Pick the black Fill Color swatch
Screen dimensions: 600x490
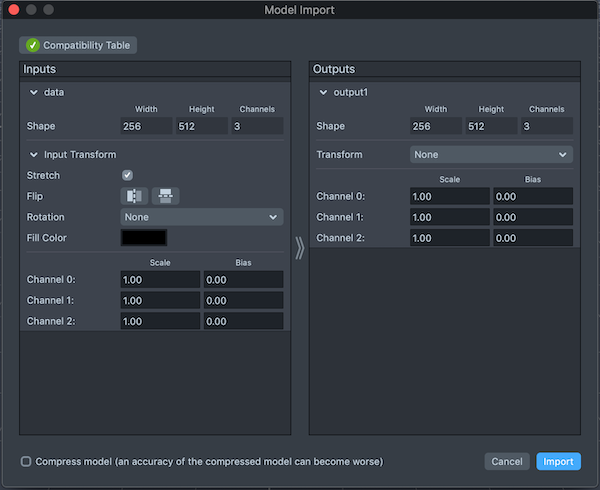tap(143, 238)
